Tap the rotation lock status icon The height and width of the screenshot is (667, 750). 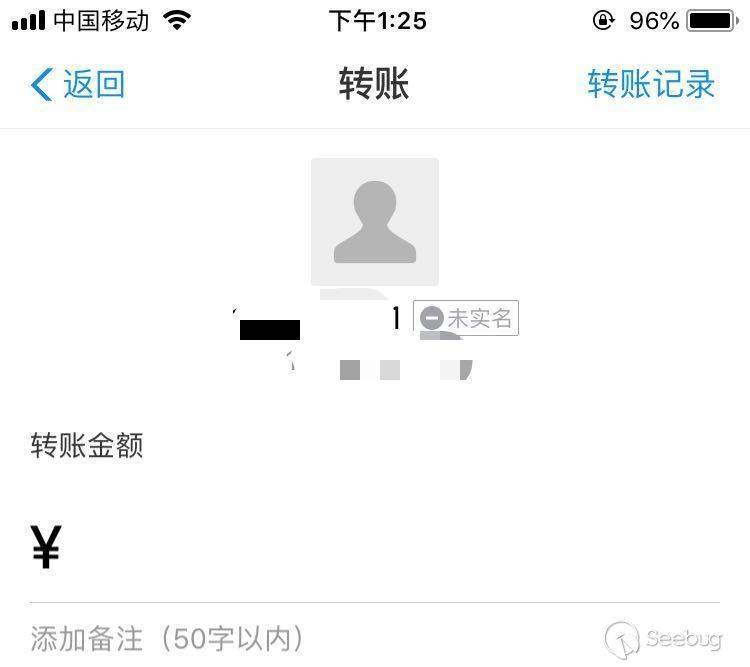604,21
